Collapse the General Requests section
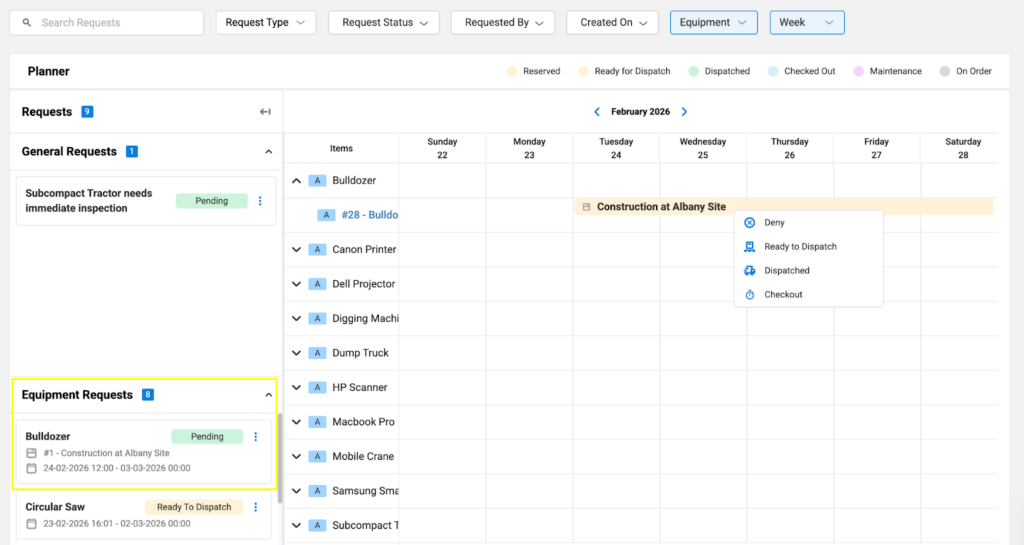1024x545 pixels. 268,152
